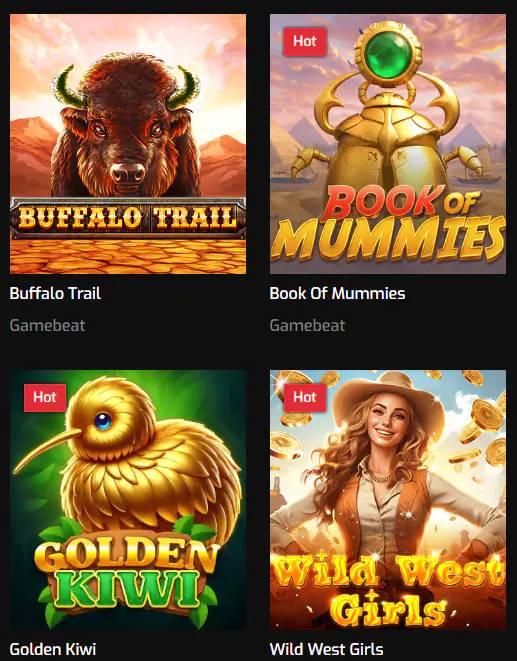517x661 pixels.
Task: Click the Mummies logo lettering in the artwork
Action: pos(388,238)
